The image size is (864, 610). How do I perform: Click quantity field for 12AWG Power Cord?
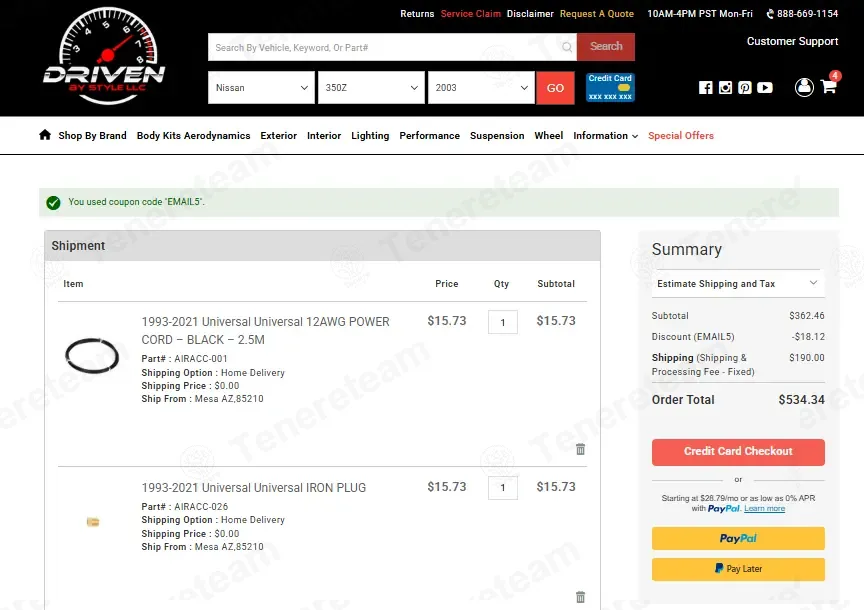pos(503,322)
